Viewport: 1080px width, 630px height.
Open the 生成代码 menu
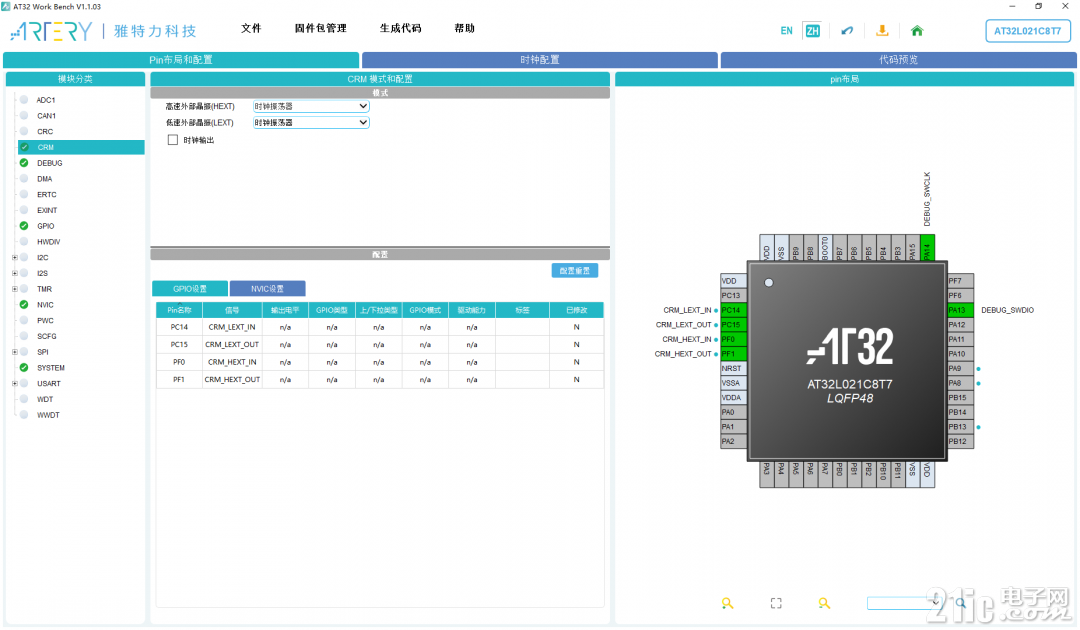coord(400,28)
